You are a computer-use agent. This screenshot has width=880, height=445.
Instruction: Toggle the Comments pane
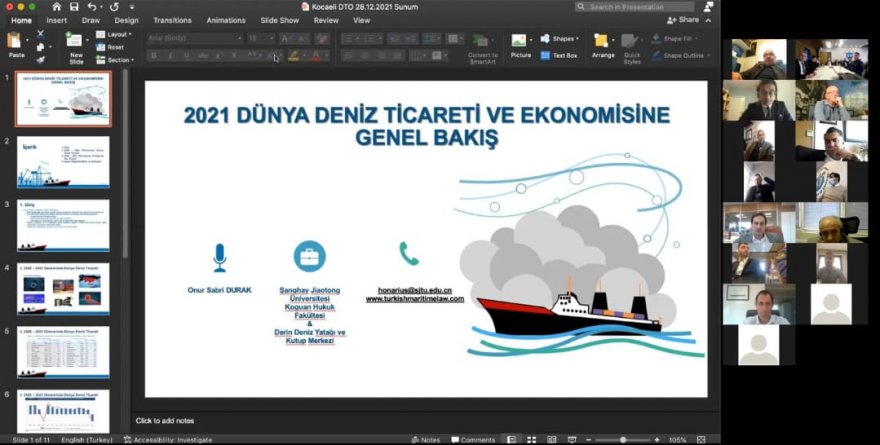pos(472,439)
